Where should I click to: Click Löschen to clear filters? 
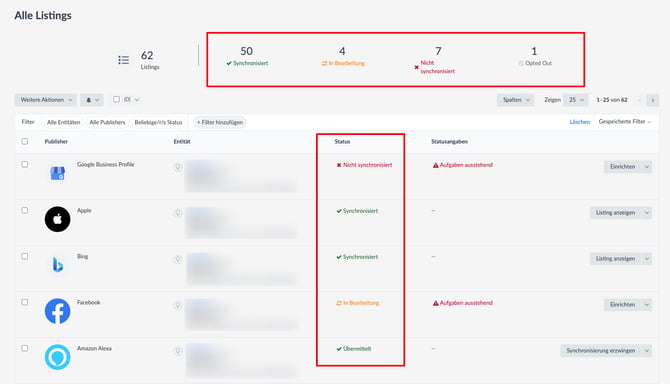579,122
